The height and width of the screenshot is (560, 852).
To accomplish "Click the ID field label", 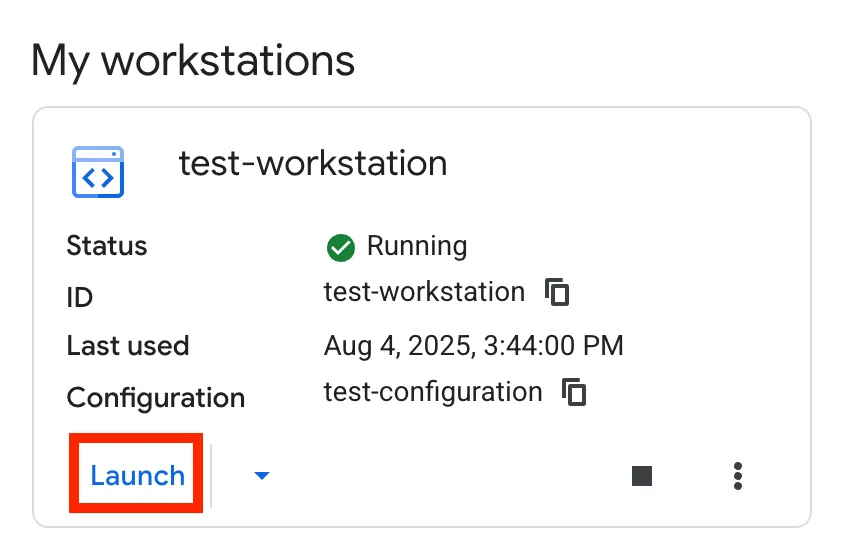I will 79,297.
